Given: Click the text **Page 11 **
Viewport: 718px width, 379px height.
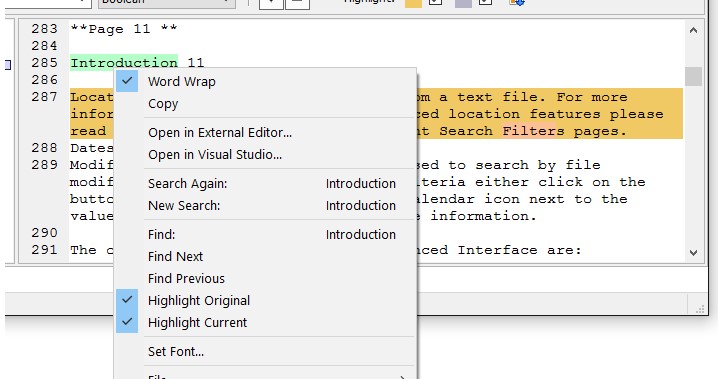Looking at the screenshot, I should click(124, 29).
